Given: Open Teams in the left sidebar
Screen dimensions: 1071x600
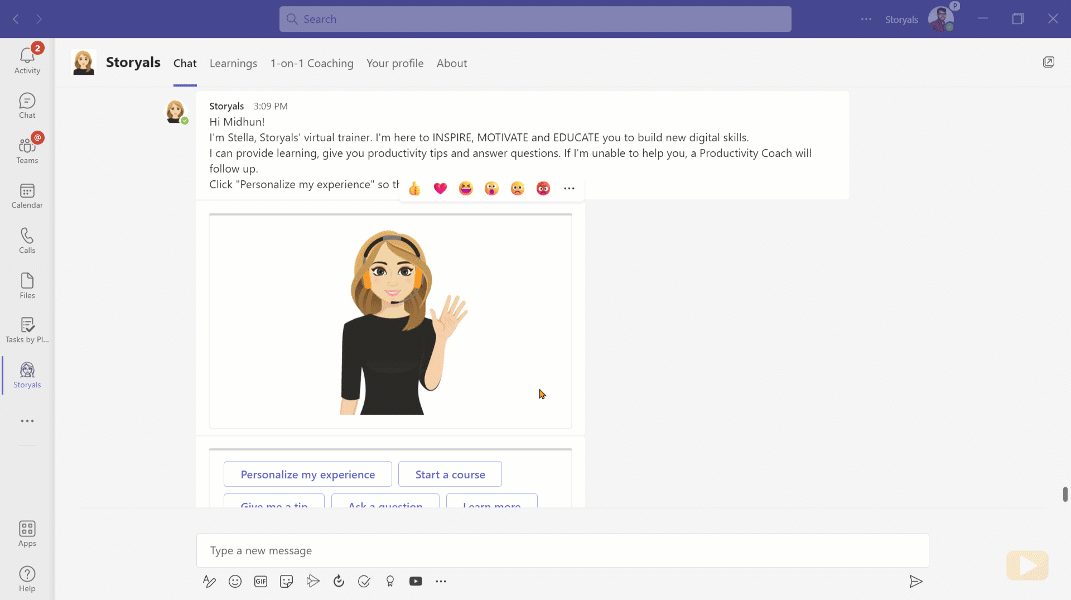Looking at the screenshot, I should click(27, 150).
